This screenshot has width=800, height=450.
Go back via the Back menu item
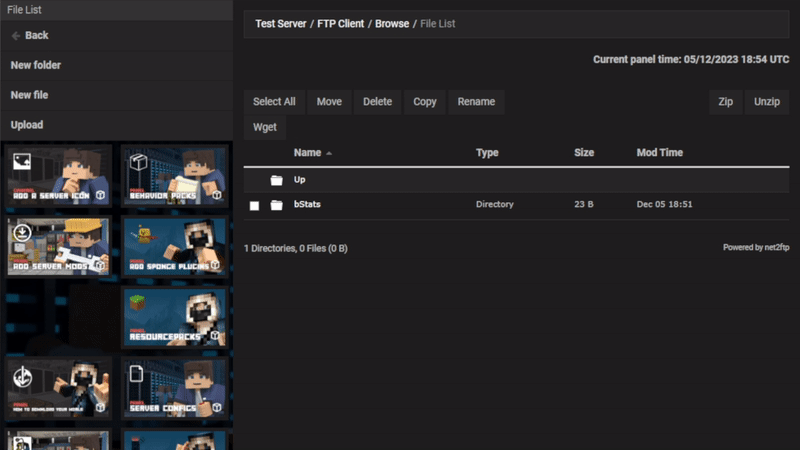[x=117, y=36]
